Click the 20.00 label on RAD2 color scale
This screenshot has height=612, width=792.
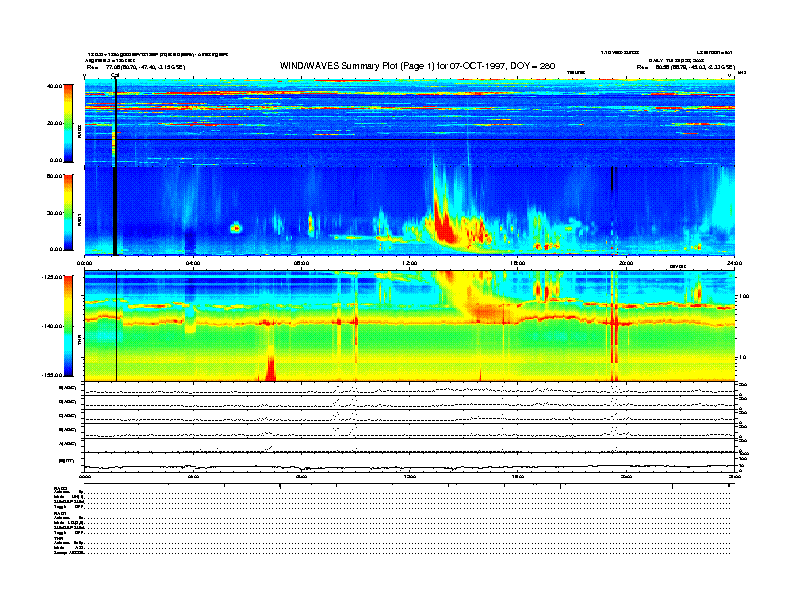click(54, 123)
